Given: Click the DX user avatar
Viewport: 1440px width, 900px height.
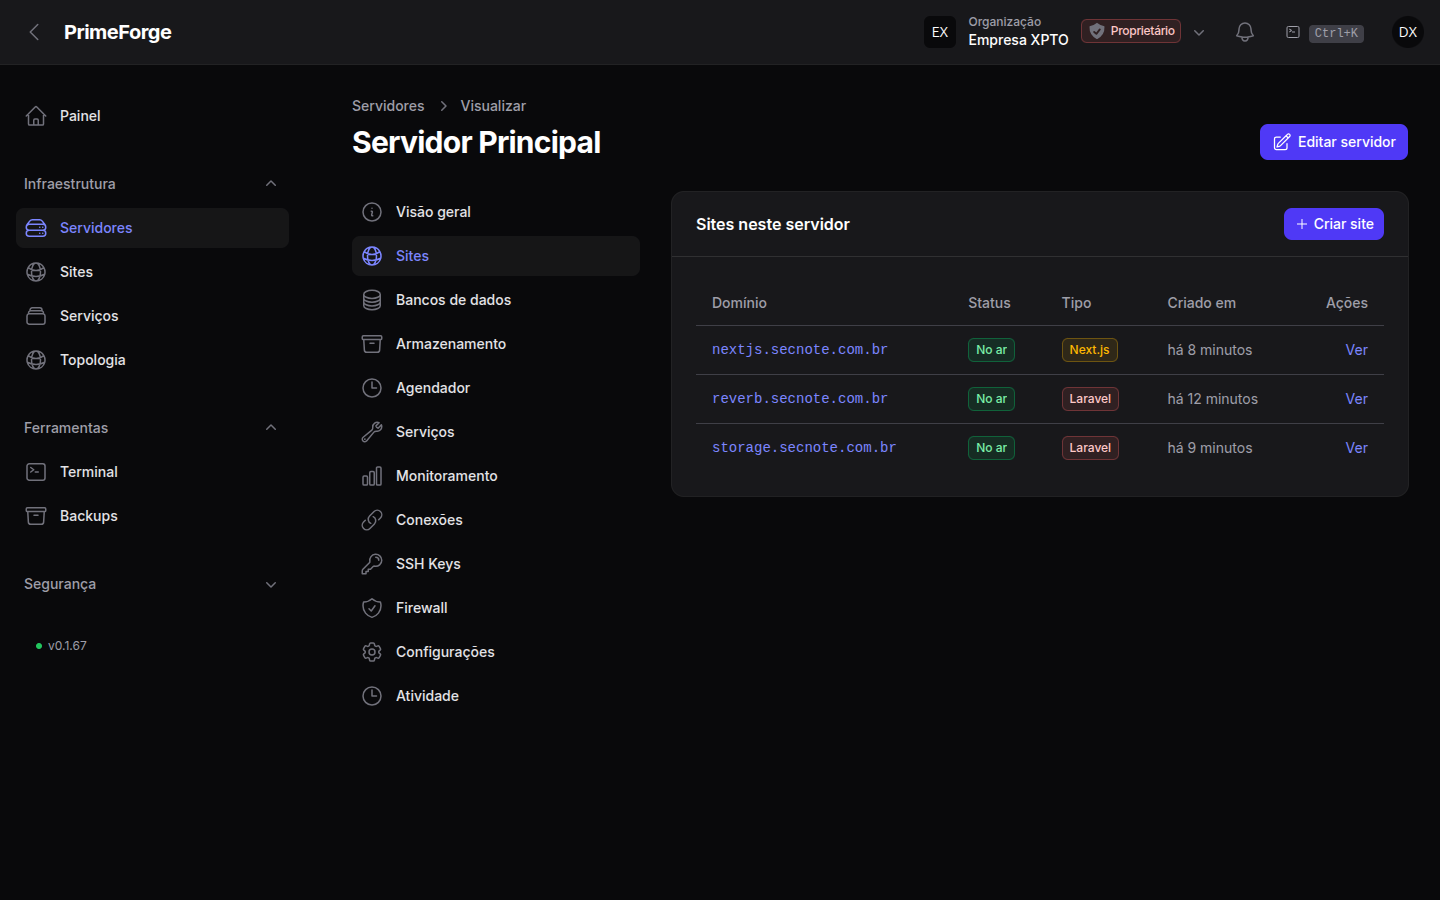Looking at the screenshot, I should (x=1408, y=32).
